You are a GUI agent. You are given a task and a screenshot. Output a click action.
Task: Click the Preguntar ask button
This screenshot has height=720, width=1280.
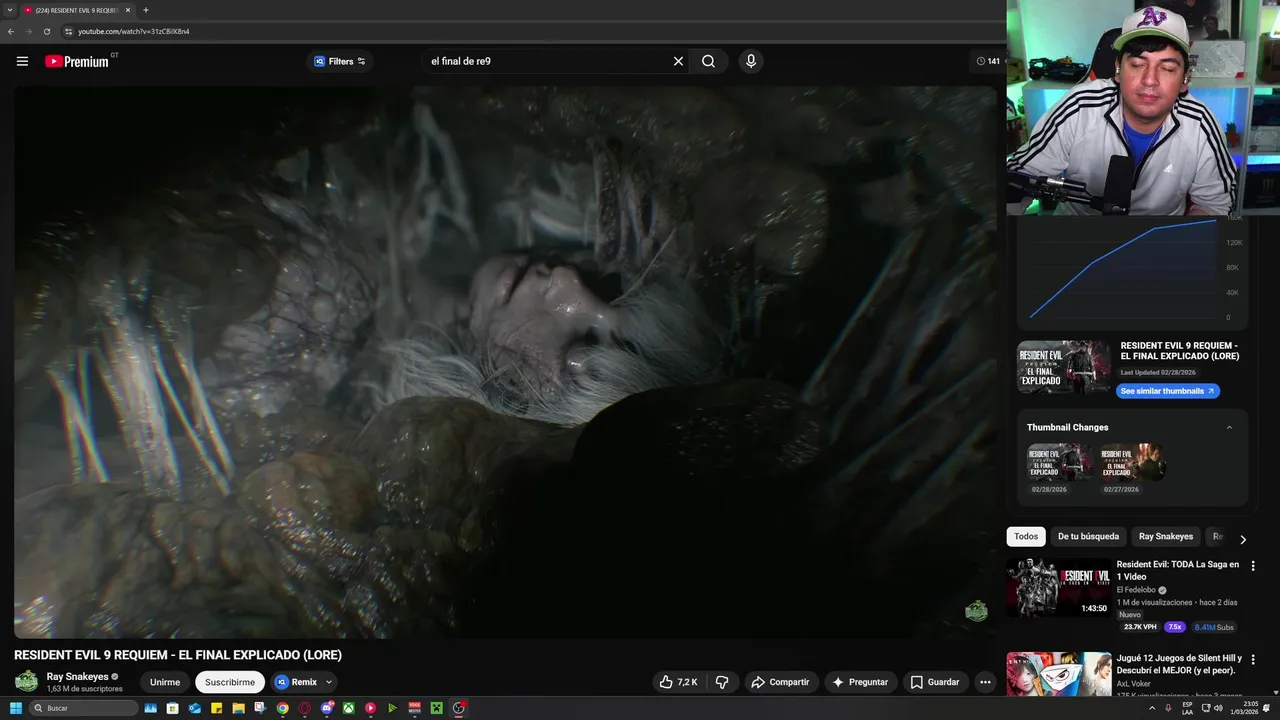pyautogui.click(x=860, y=682)
